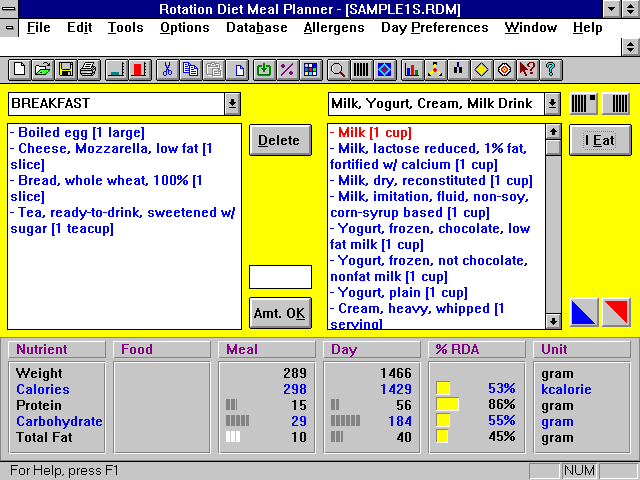Open the Day Preferences menu

pyautogui.click(x=435, y=28)
